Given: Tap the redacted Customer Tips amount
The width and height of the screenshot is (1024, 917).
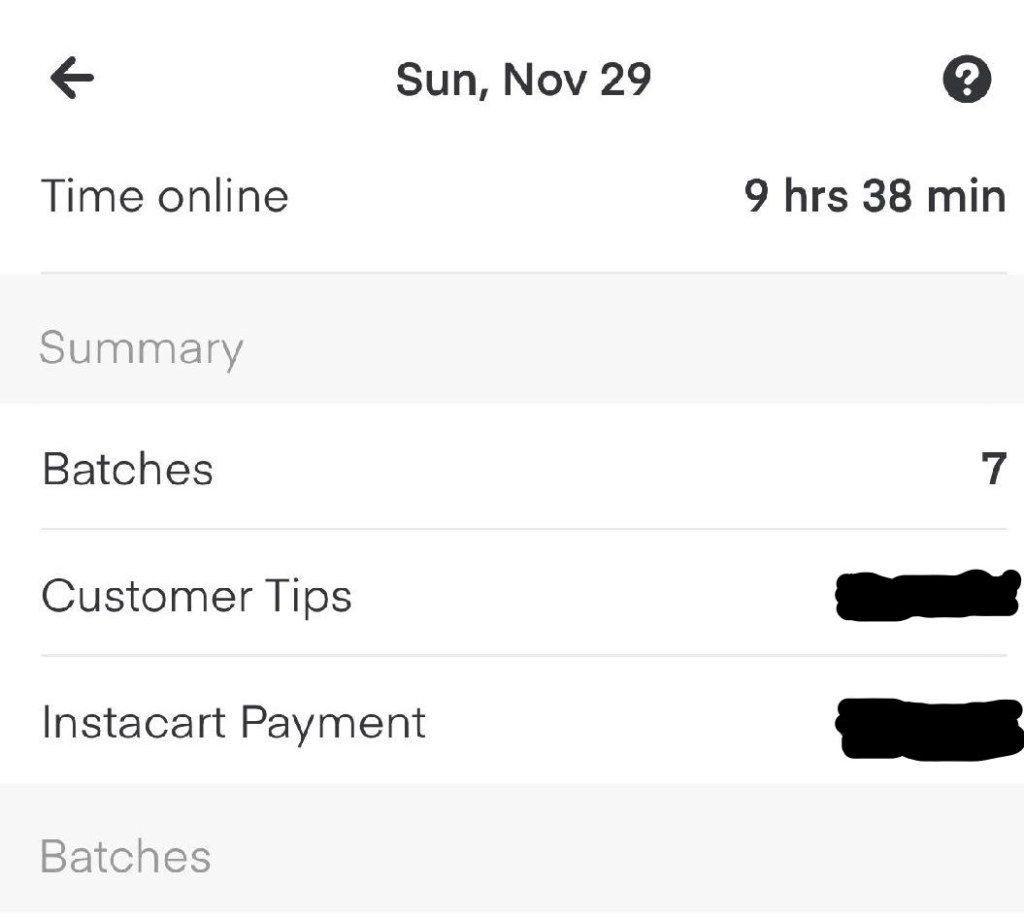Looking at the screenshot, I should point(926,595).
